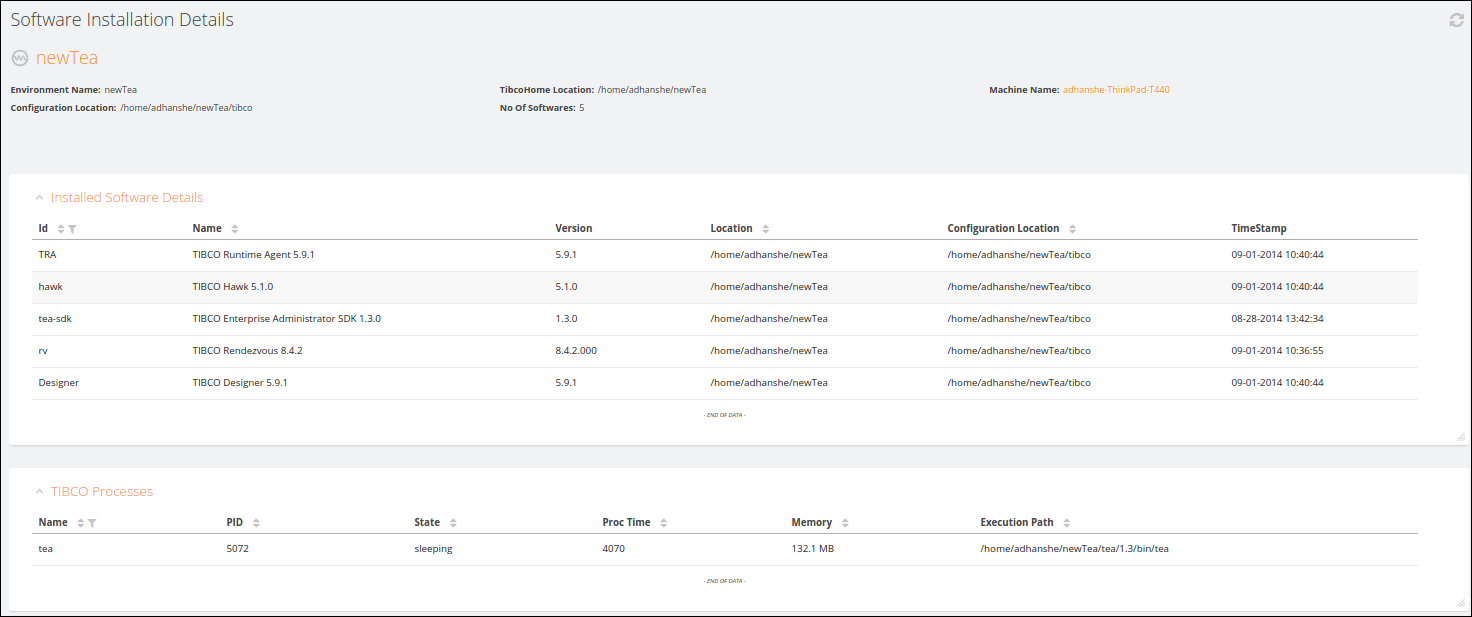Grab the Installed Software panel resize handle

coord(1459,437)
